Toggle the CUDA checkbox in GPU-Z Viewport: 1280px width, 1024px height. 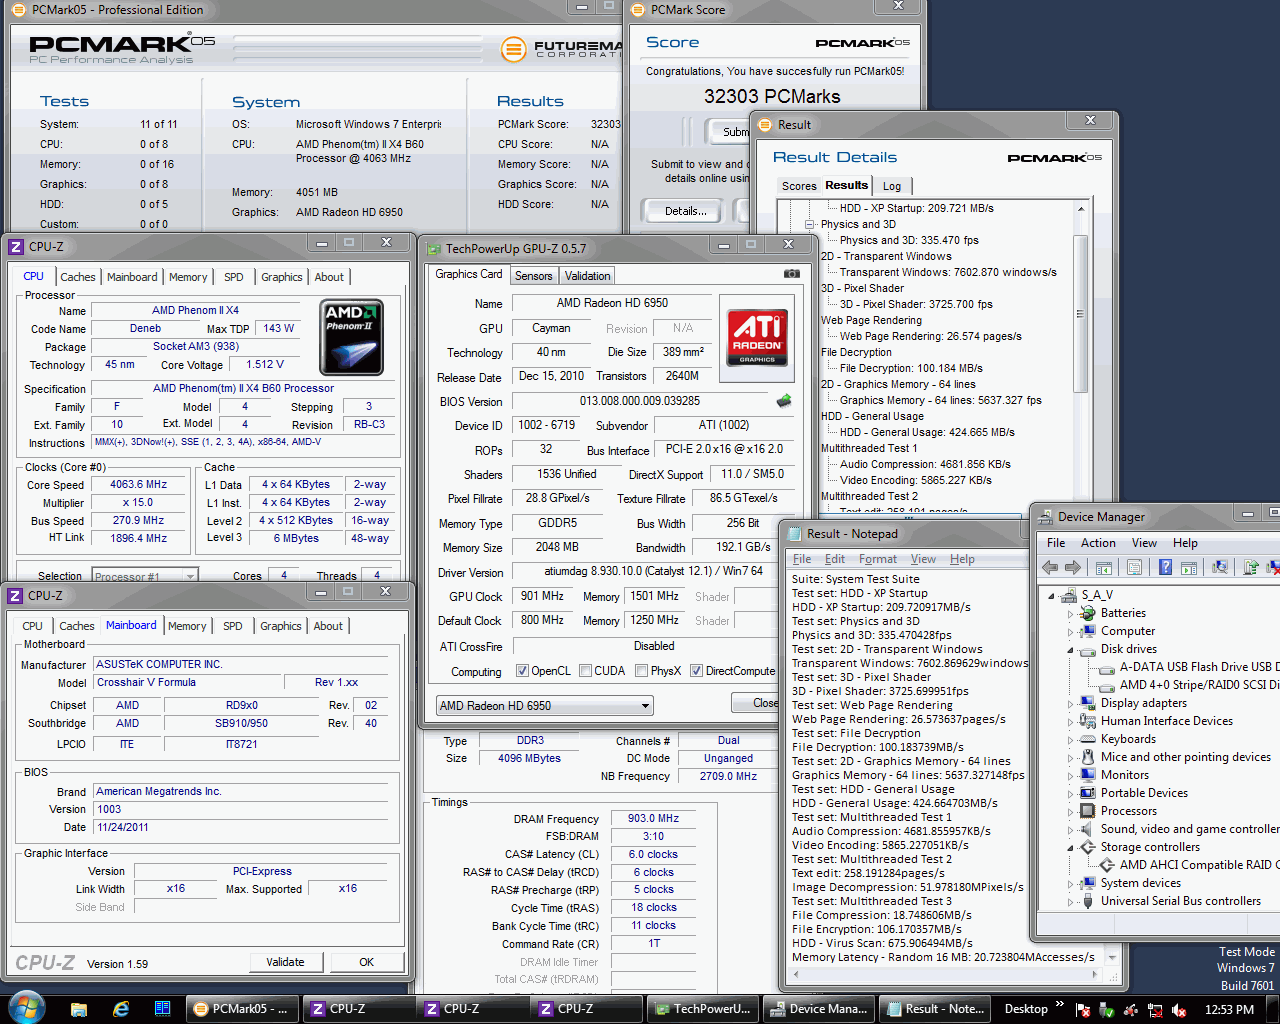point(585,671)
